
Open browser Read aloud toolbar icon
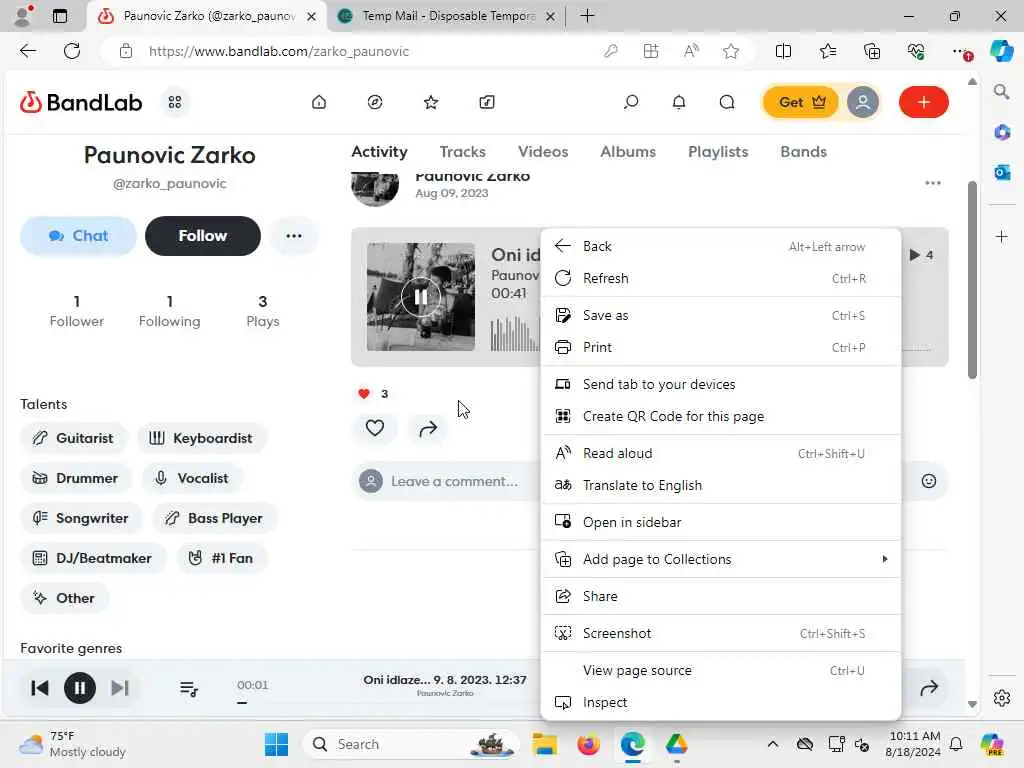691,51
